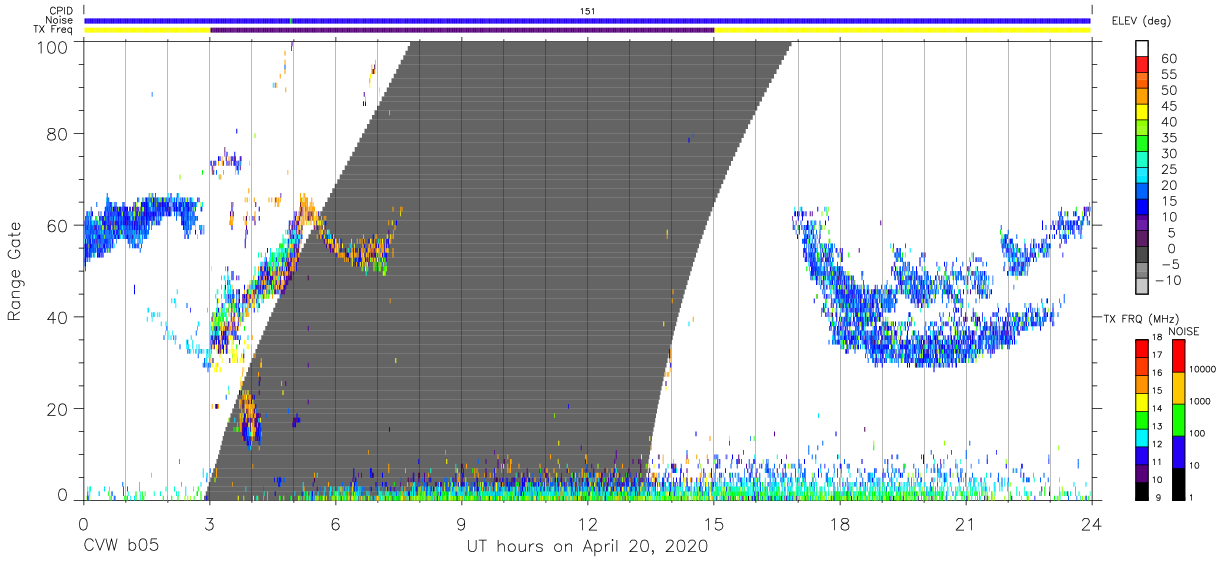Pick the green 13–14 MHz TX FRQ swatch

click(1141, 419)
